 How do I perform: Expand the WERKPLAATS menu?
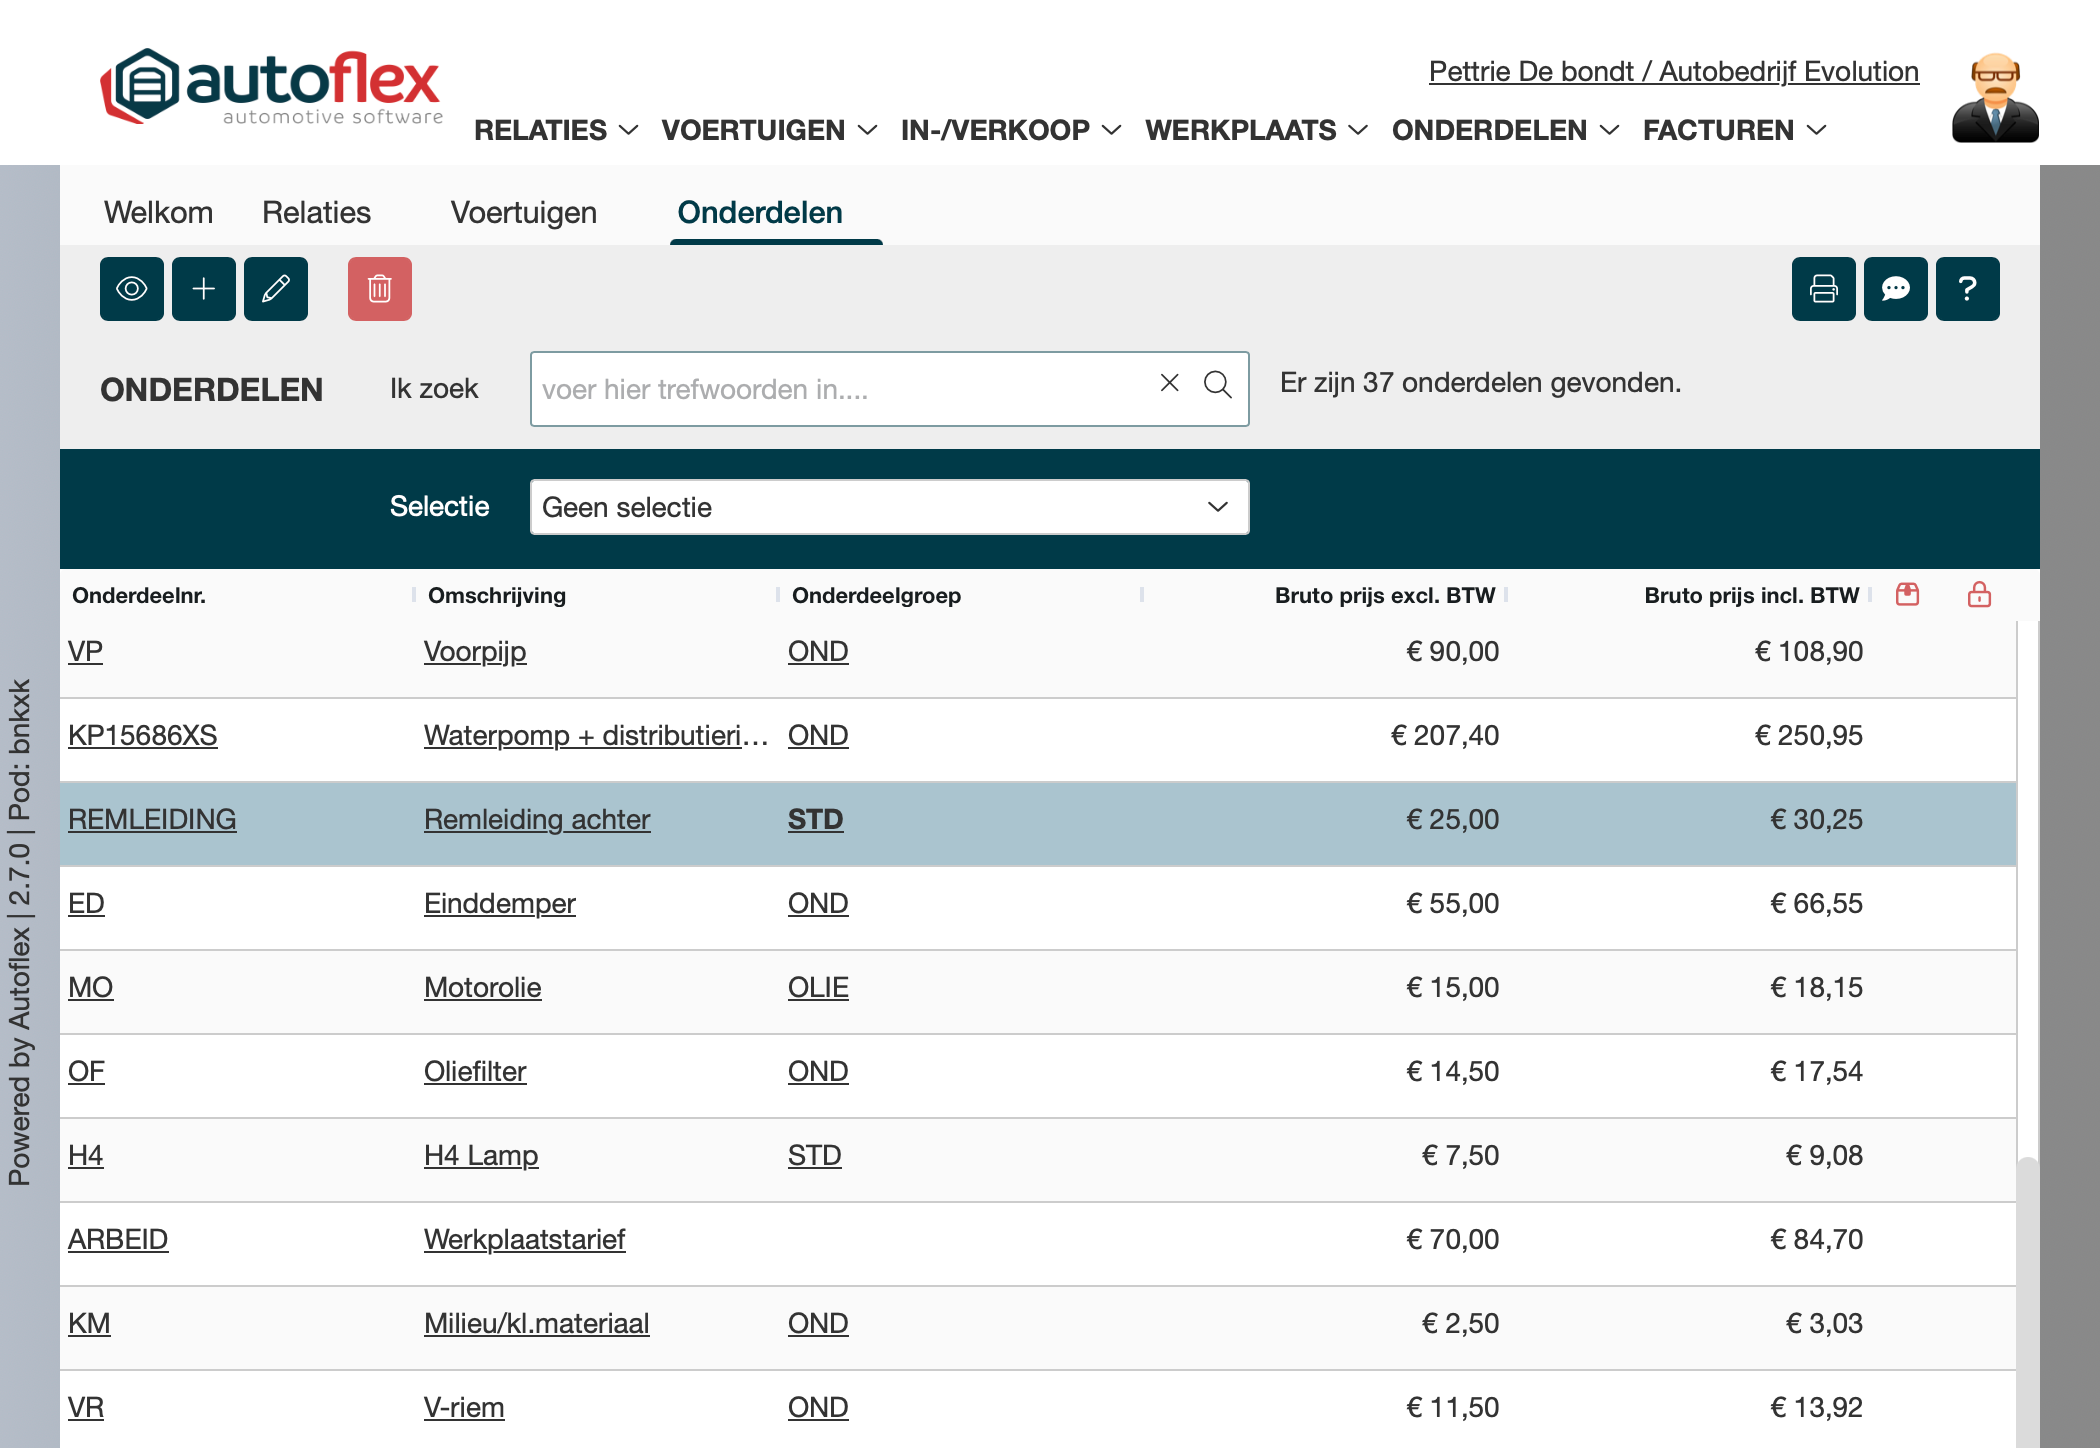click(1255, 130)
